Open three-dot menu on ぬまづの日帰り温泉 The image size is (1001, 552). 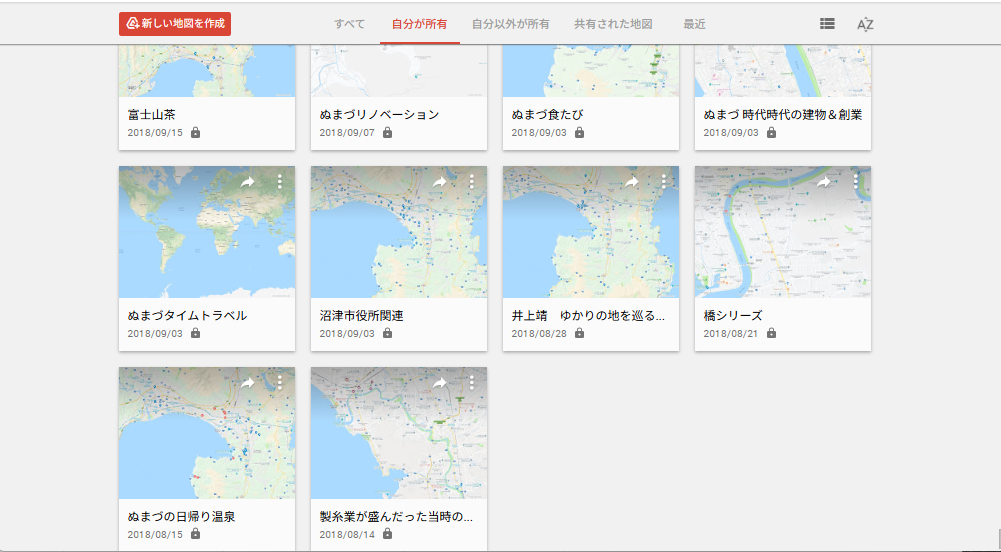coord(280,383)
